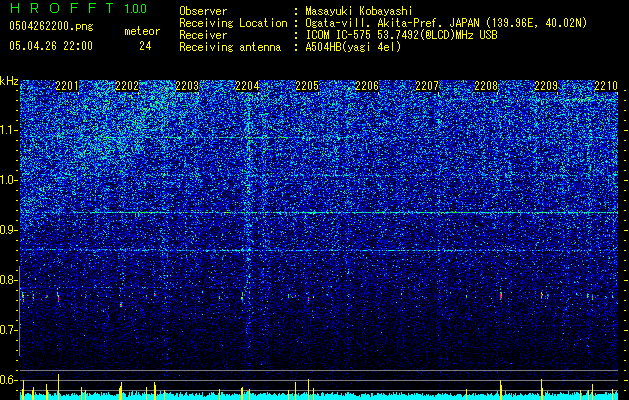Click the 2202 time marker

(127, 86)
